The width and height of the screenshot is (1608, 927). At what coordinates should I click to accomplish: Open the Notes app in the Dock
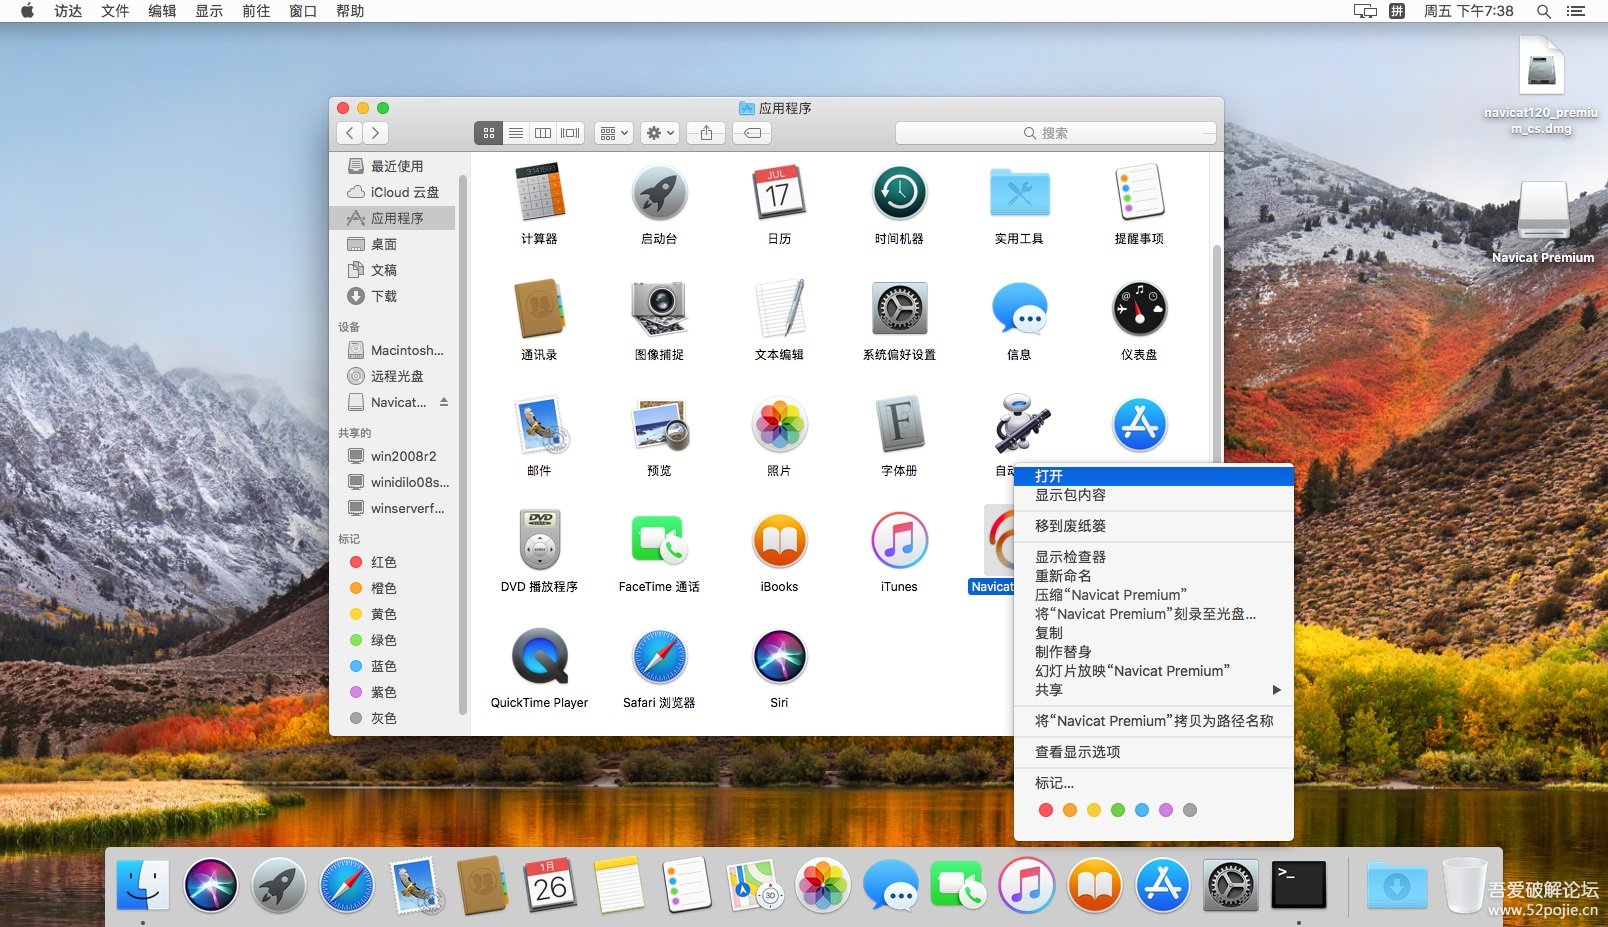click(618, 885)
